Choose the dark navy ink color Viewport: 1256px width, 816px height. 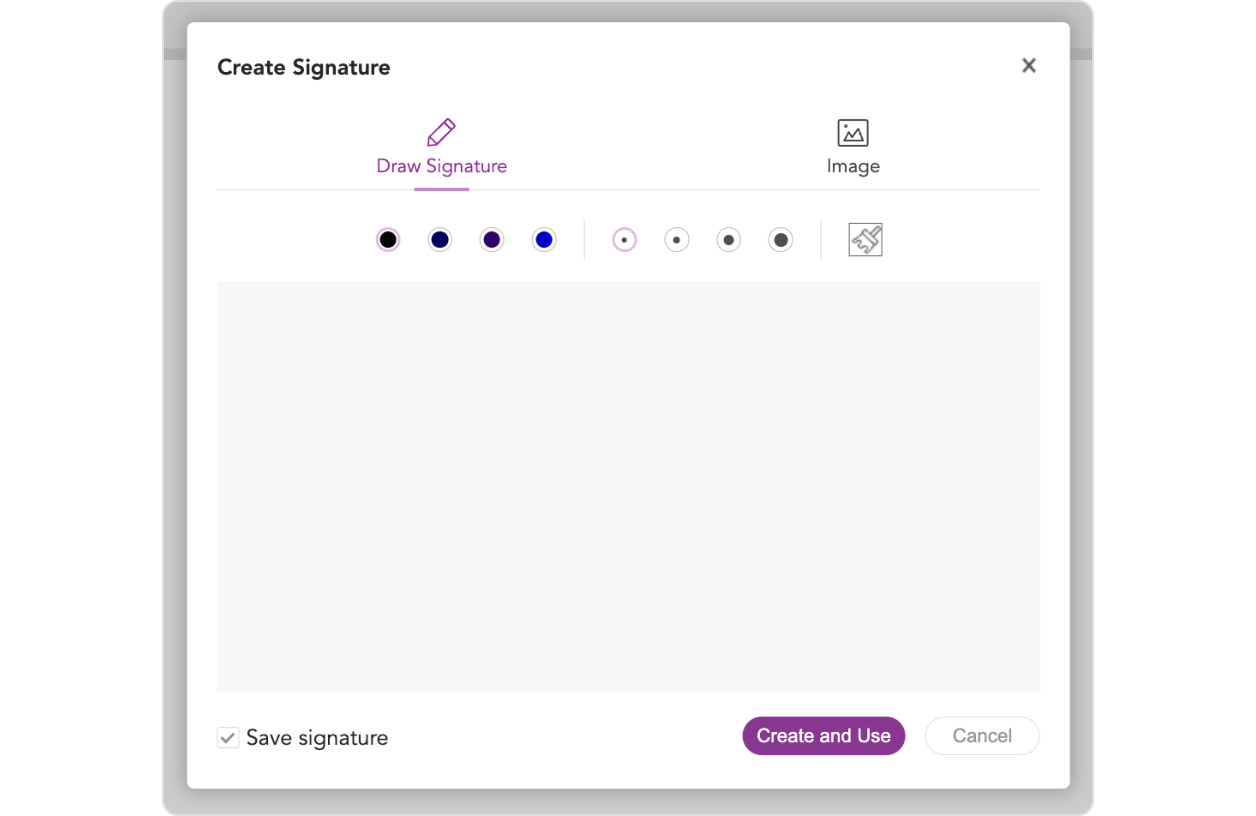(440, 240)
